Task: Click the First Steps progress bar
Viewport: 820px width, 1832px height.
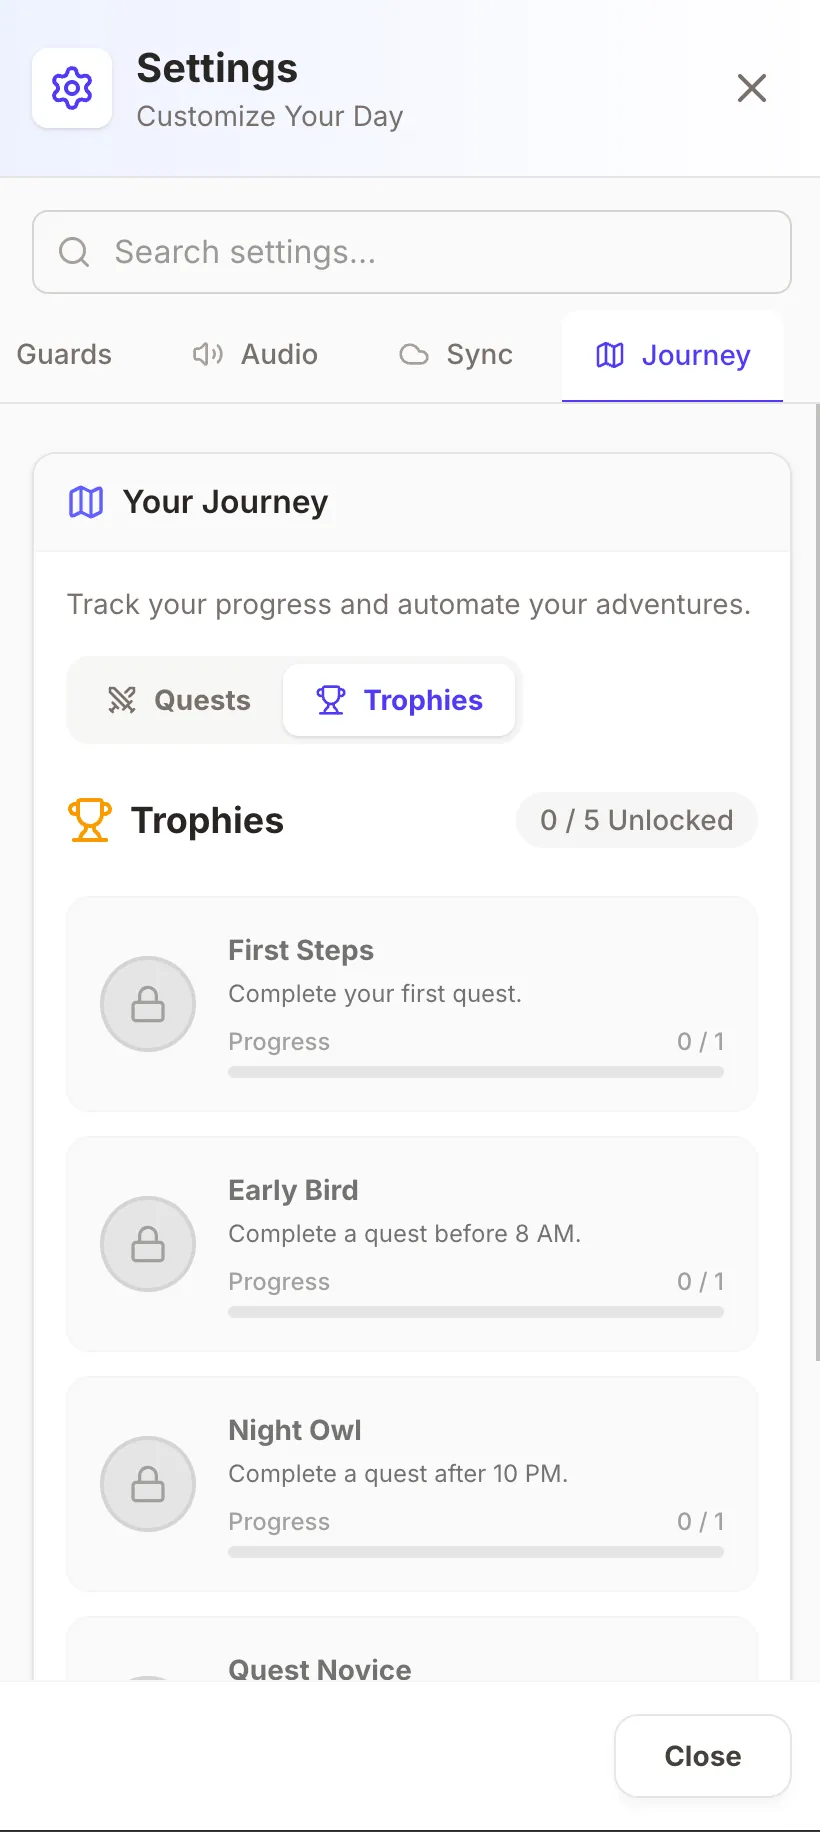Action: (x=476, y=1072)
